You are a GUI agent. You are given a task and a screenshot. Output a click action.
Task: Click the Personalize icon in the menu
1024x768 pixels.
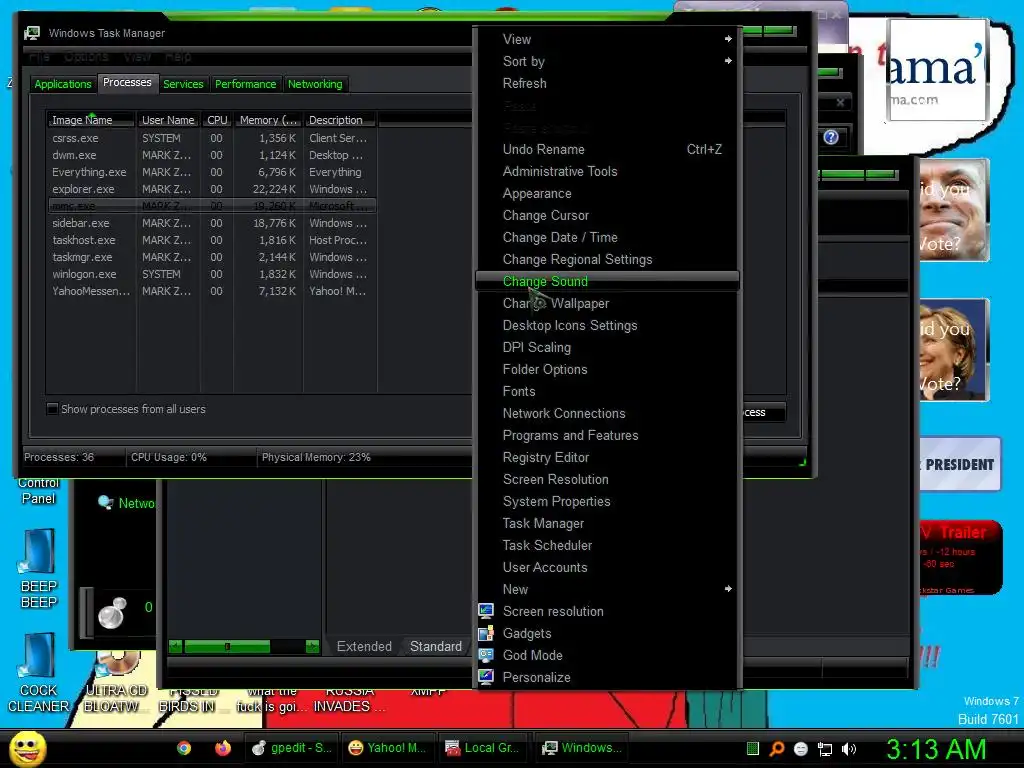[486, 677]
